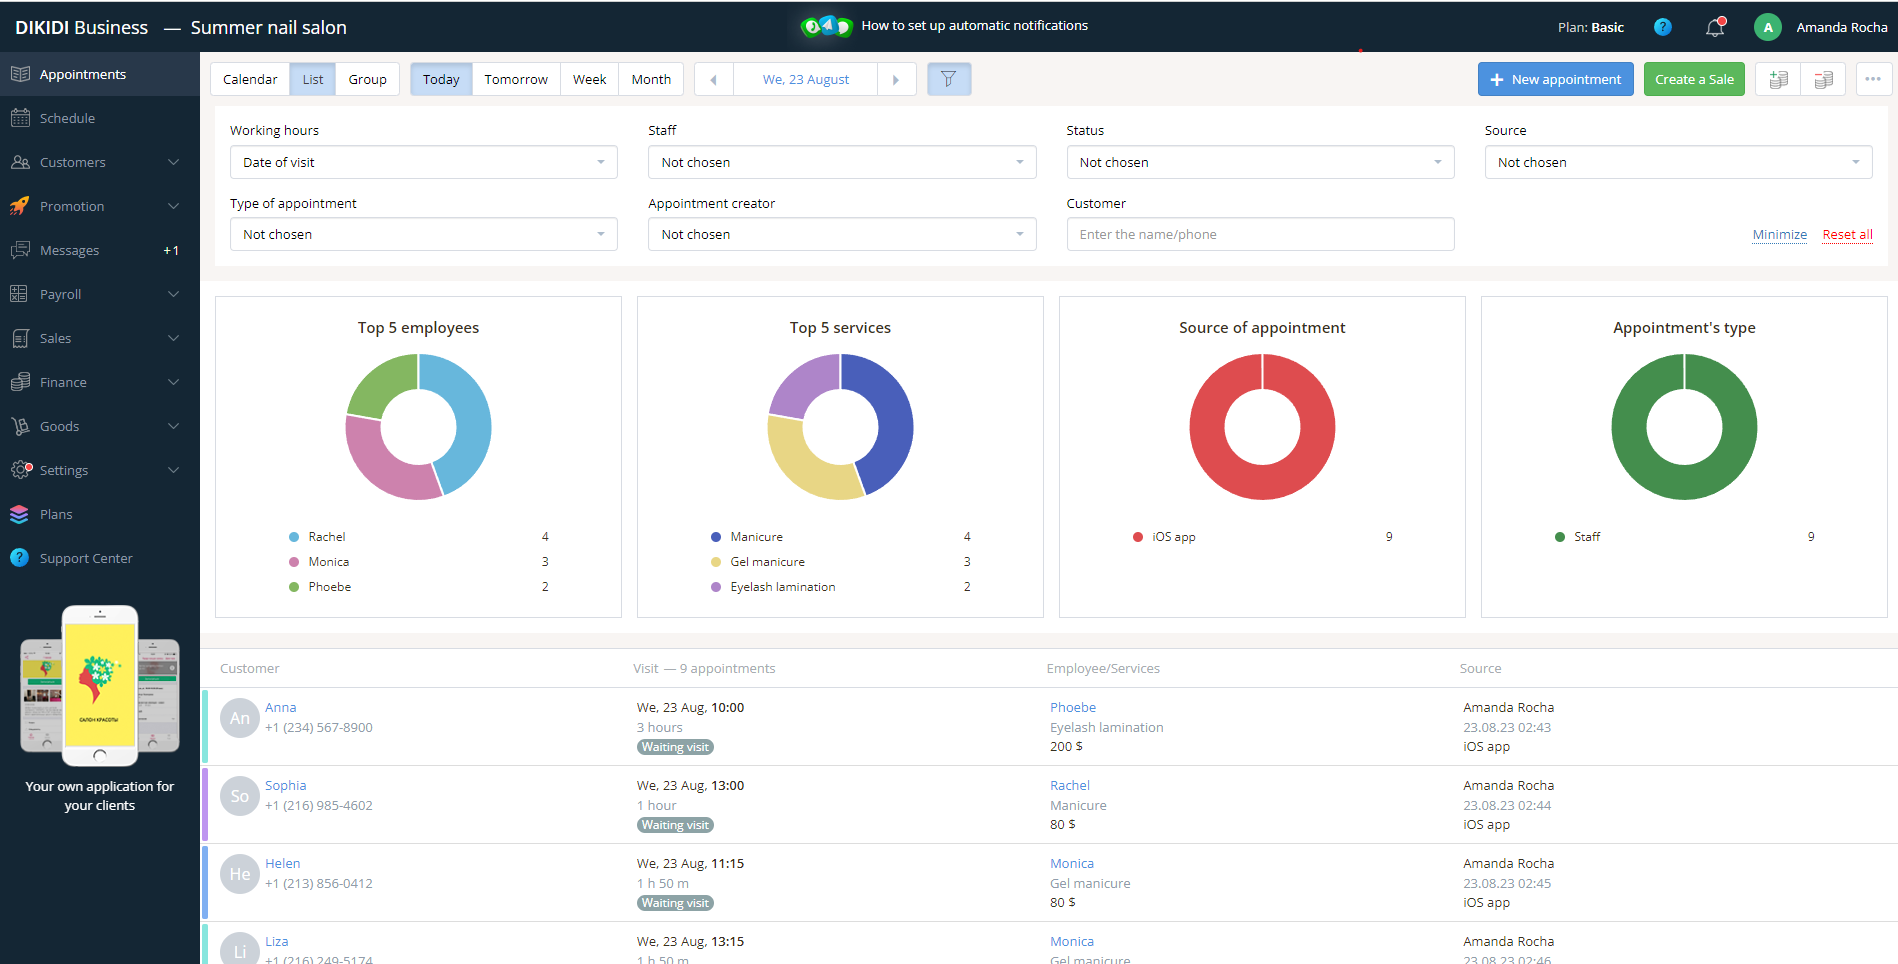Expand the Goods menu chevron
The image size is (1898, 964).
tap(174, 426)
